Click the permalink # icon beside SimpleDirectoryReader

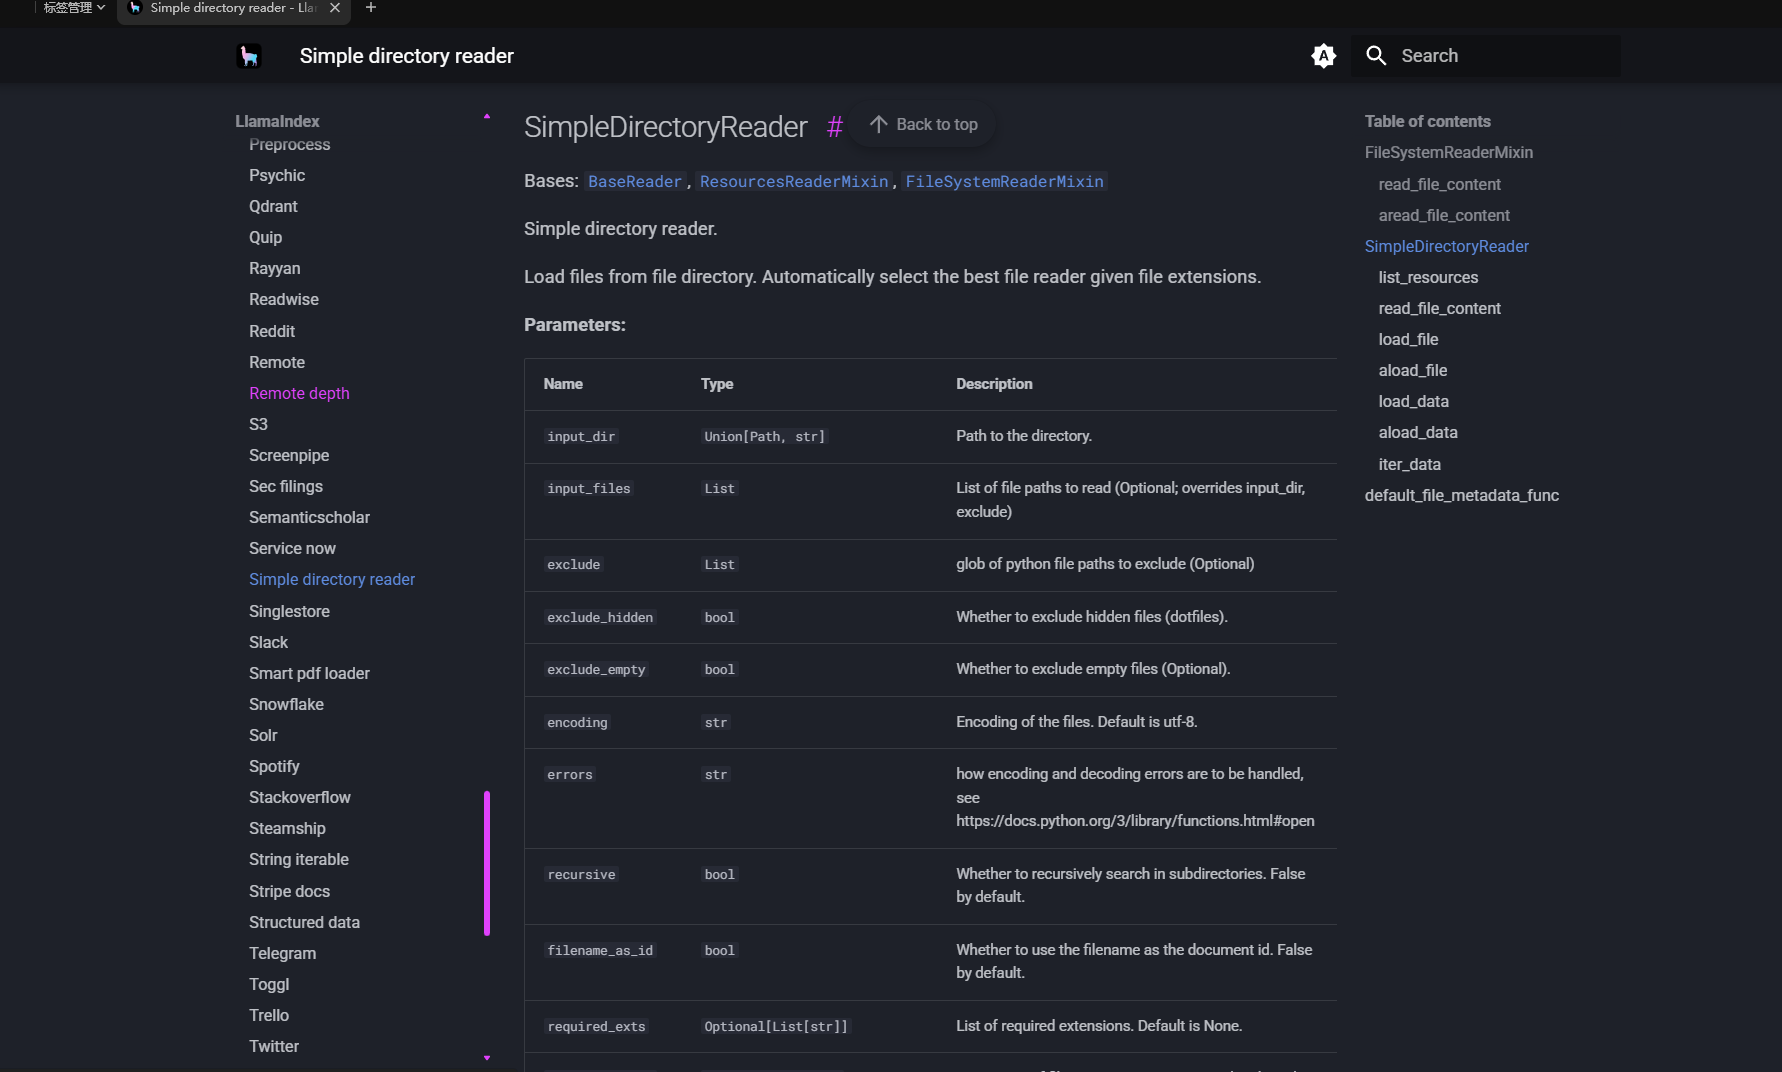[x=835, y=127]
